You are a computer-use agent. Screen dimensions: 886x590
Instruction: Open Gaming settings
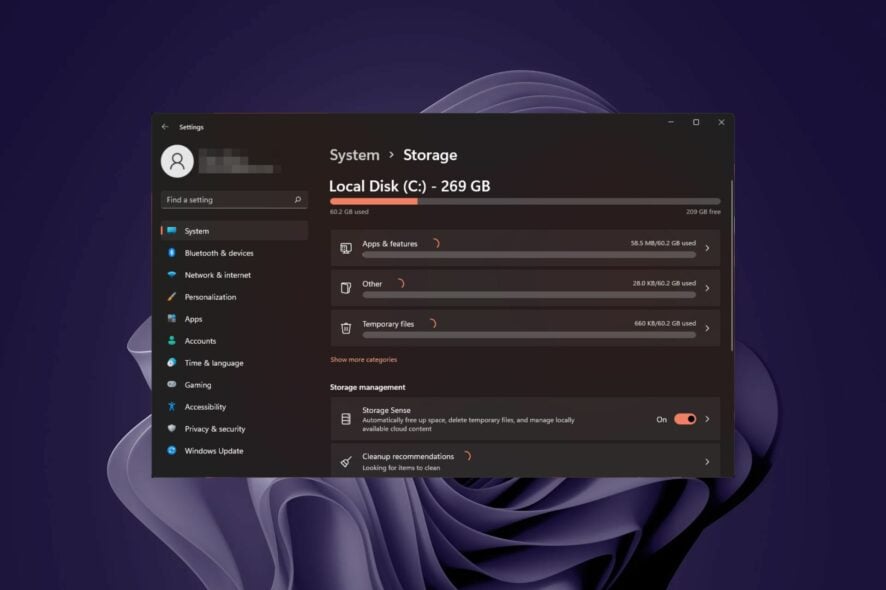tap(234, 385)
